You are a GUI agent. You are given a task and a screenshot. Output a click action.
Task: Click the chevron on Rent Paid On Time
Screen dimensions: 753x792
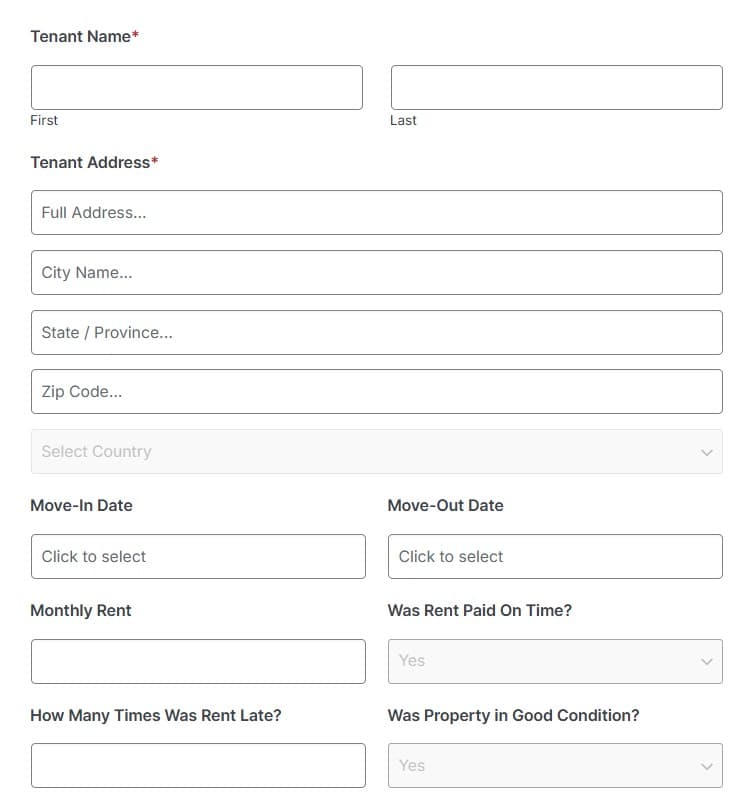(x=707, y=662)
